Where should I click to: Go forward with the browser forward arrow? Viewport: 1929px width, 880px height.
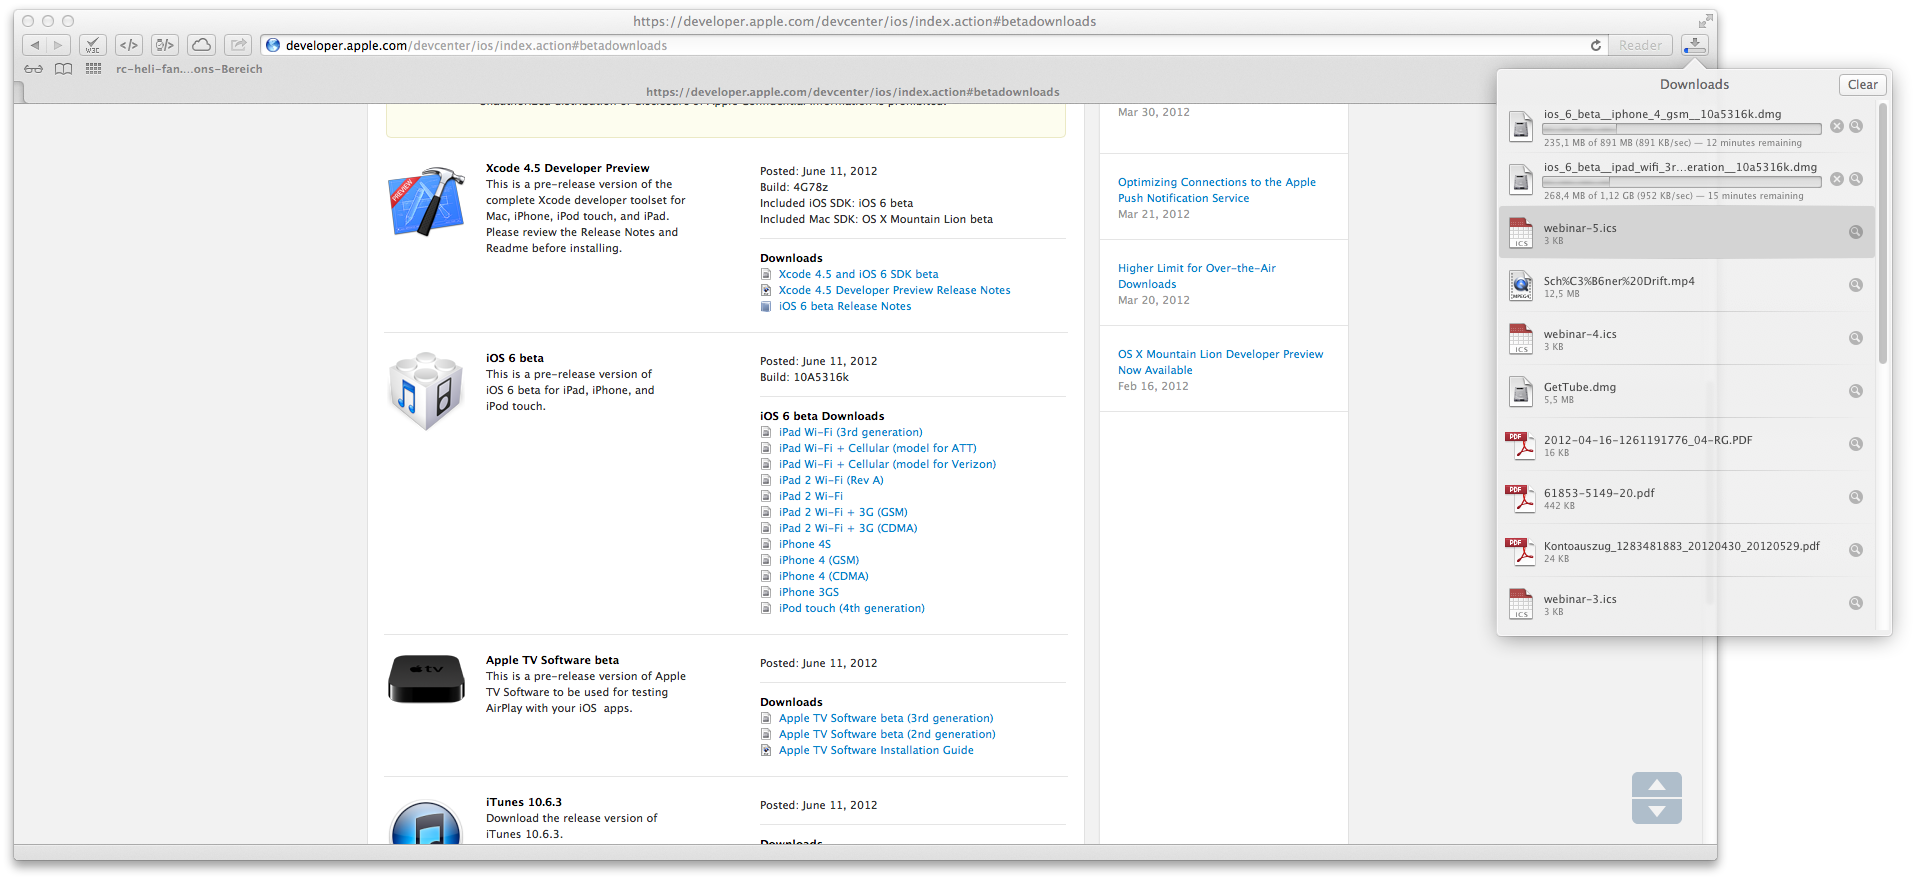(59, 45)
